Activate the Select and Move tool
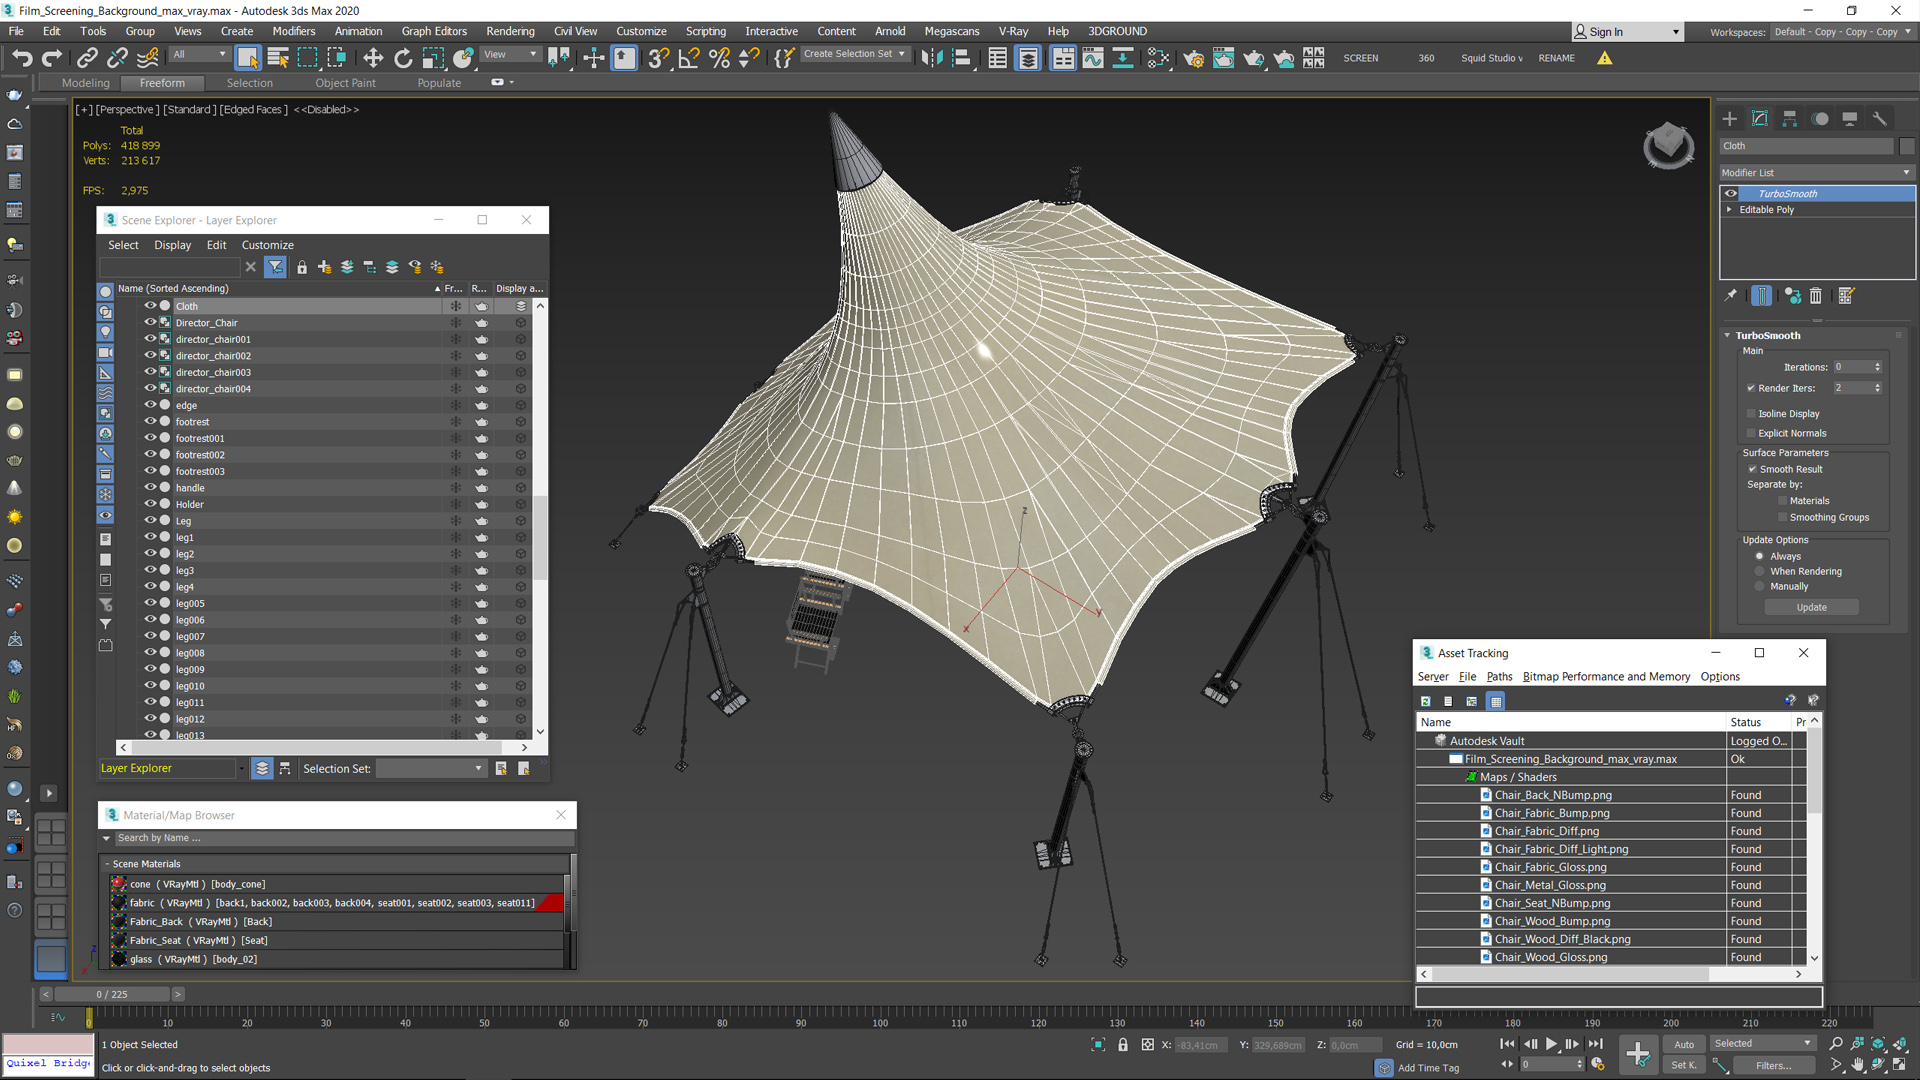The height and width of the screenshot is (1080, 1920). click(x=373, y=58)
